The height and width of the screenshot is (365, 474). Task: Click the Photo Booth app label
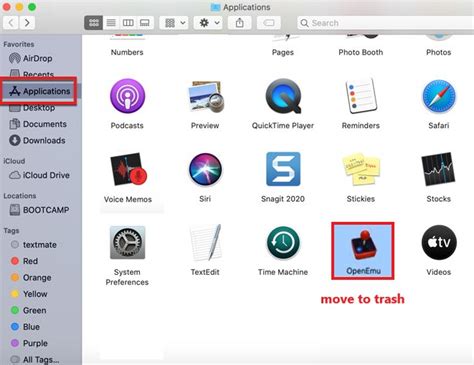coord(361,52)
